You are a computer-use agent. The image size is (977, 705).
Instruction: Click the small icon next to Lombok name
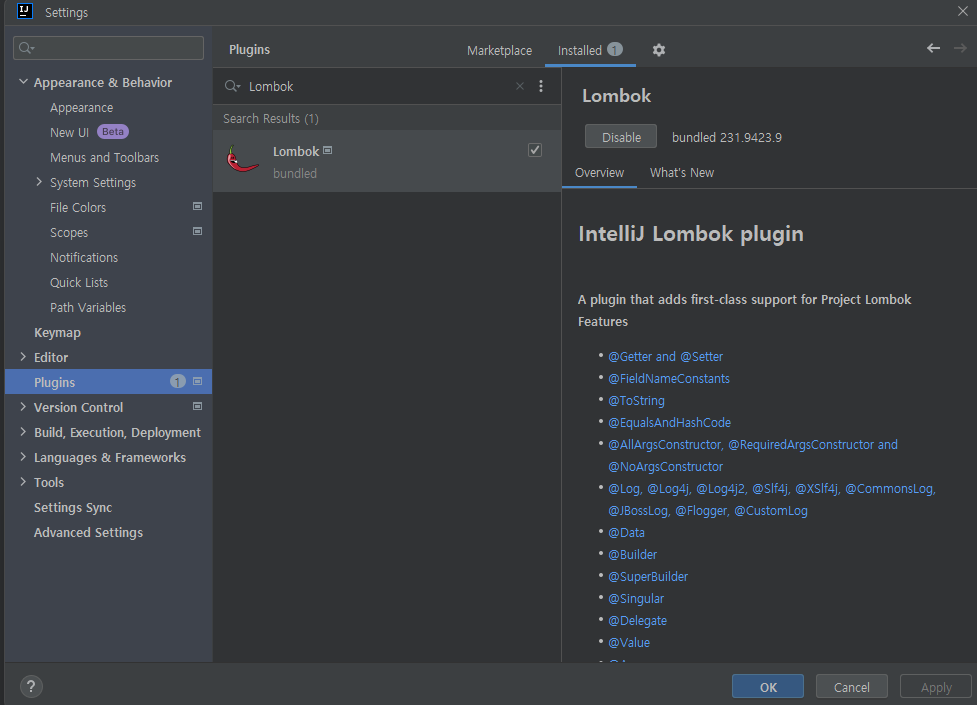coord(328,150)
